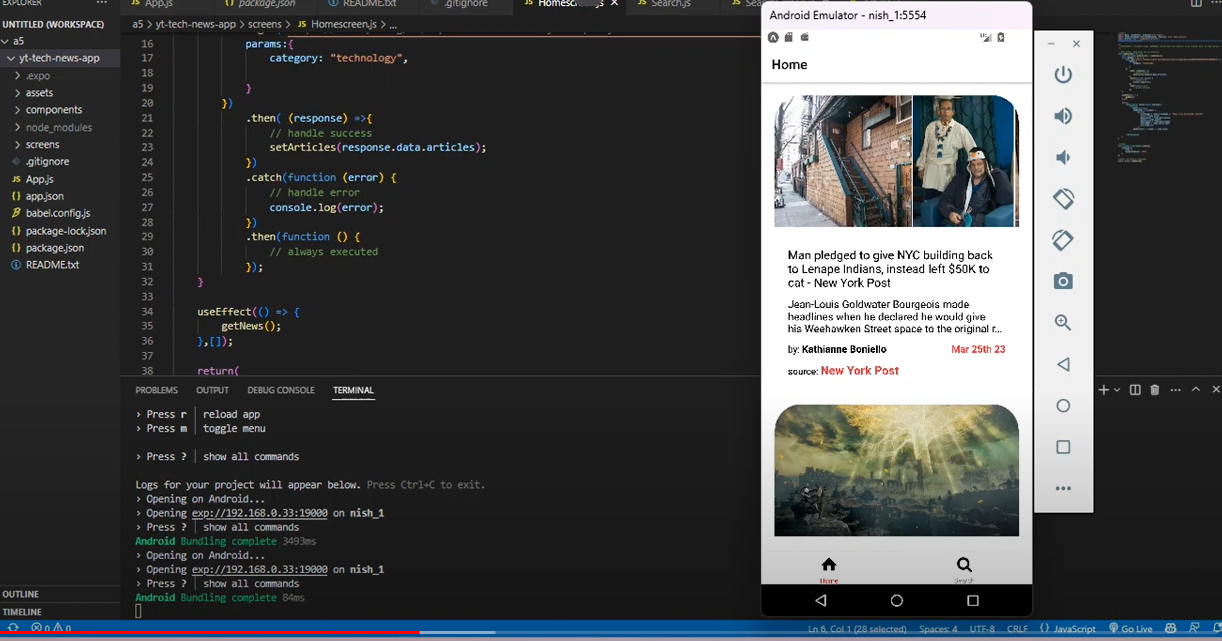
Task: Tap the New York Post source link
Action: pos(859,371)
